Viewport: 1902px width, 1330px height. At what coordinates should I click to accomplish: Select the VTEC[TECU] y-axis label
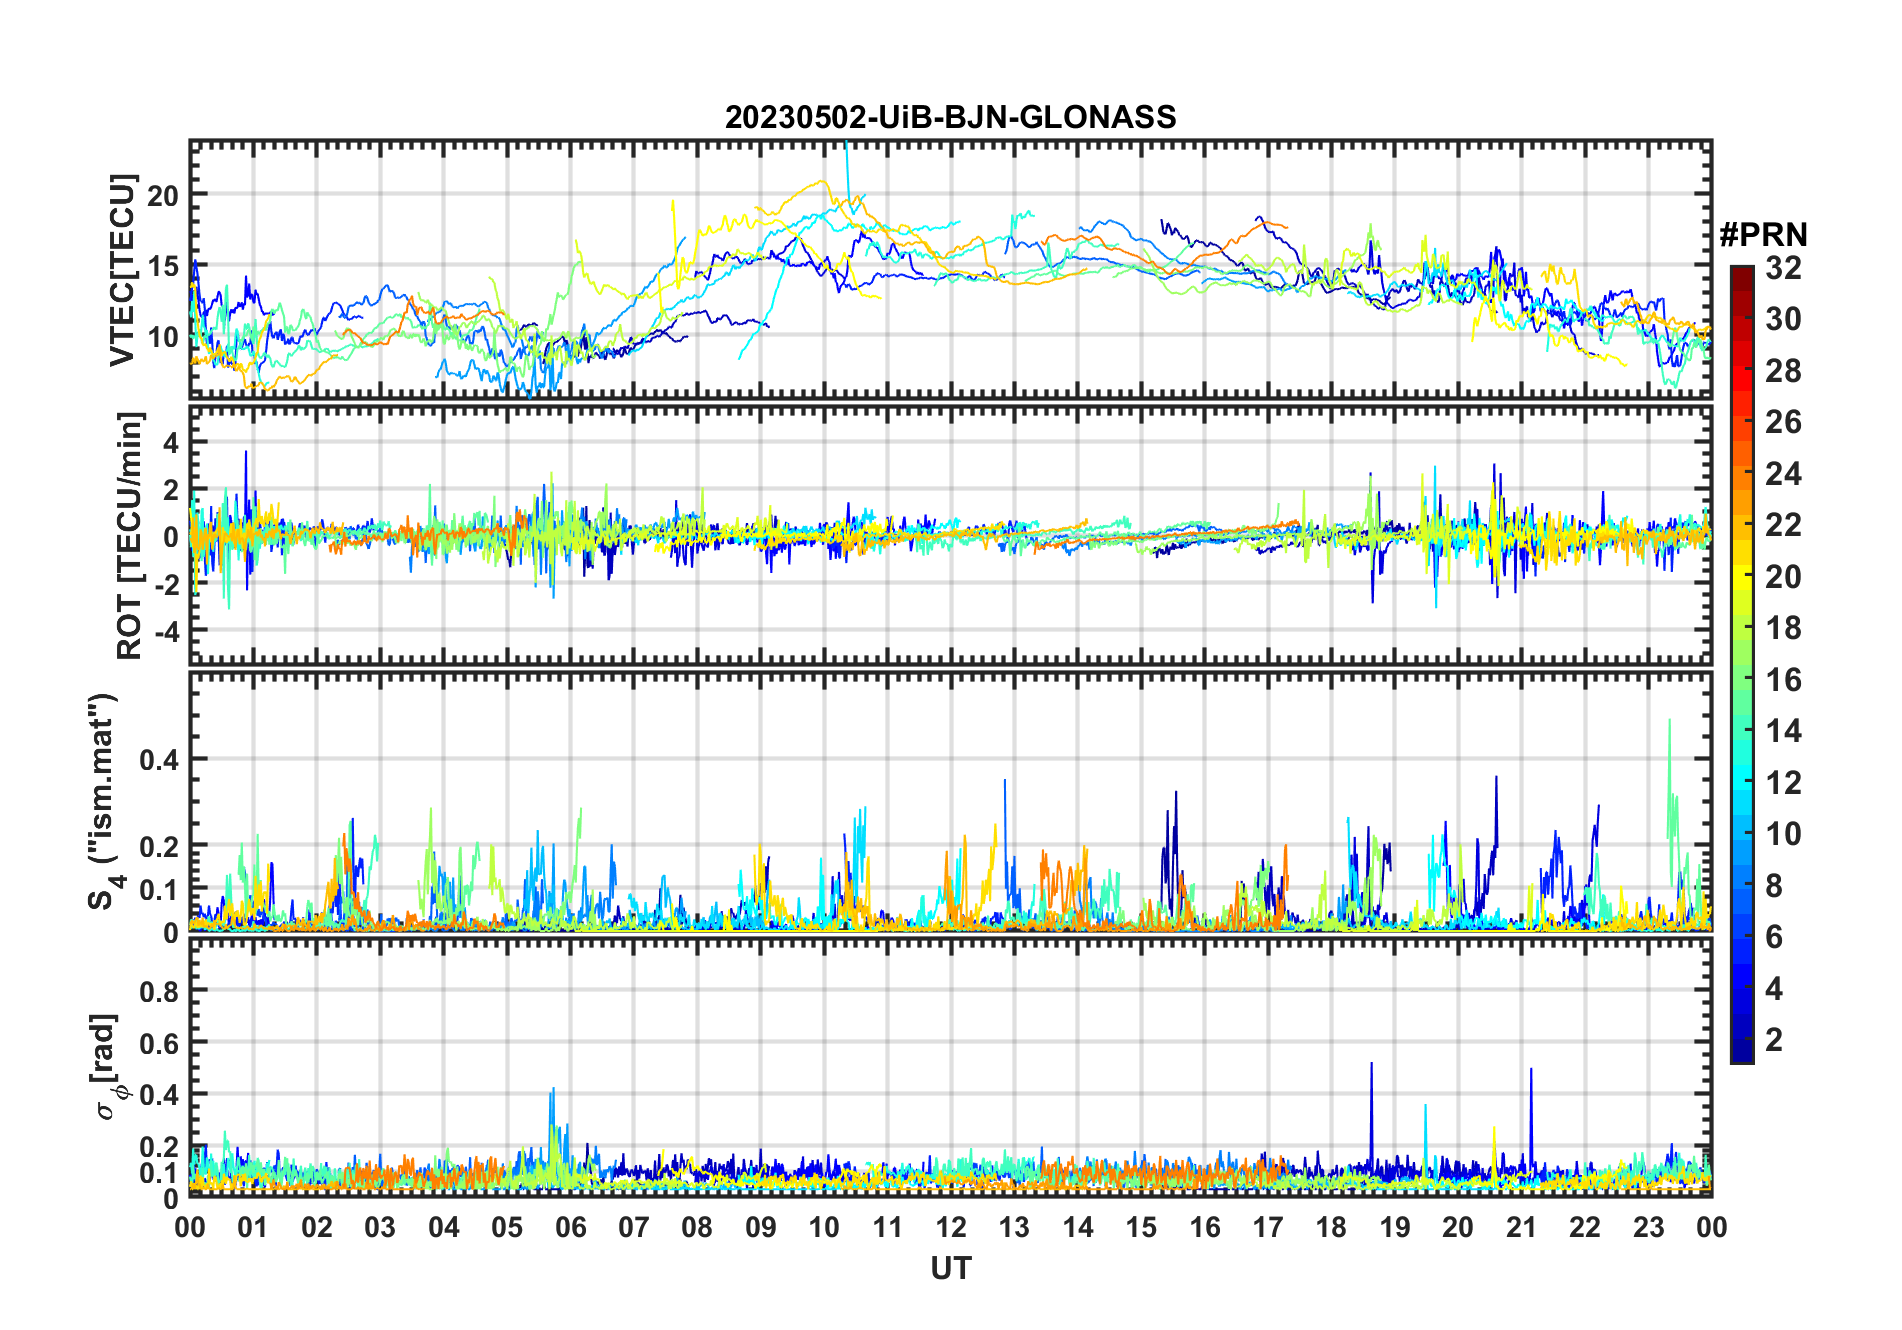coord(122,270)
